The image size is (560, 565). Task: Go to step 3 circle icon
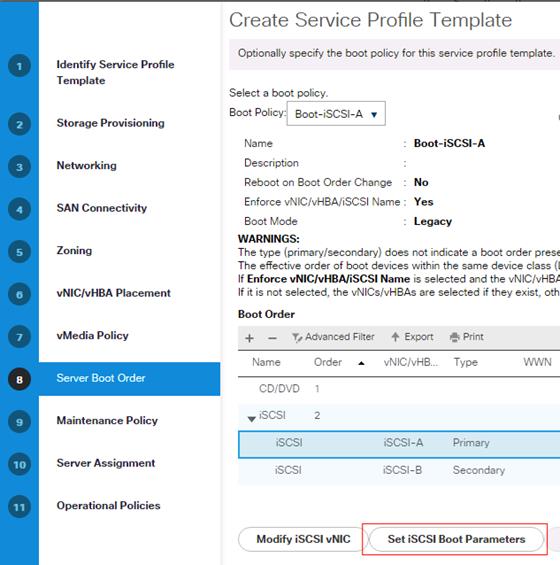pos(19,167)
